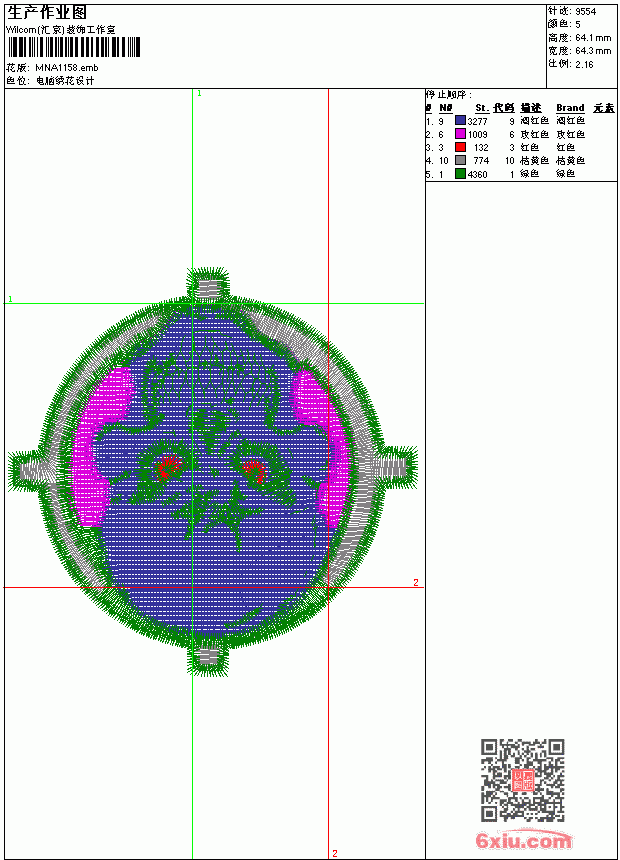620x860 pixels.
Task: Click the QR code graphic
Action: pyautogui.click(x=522, y=780)
